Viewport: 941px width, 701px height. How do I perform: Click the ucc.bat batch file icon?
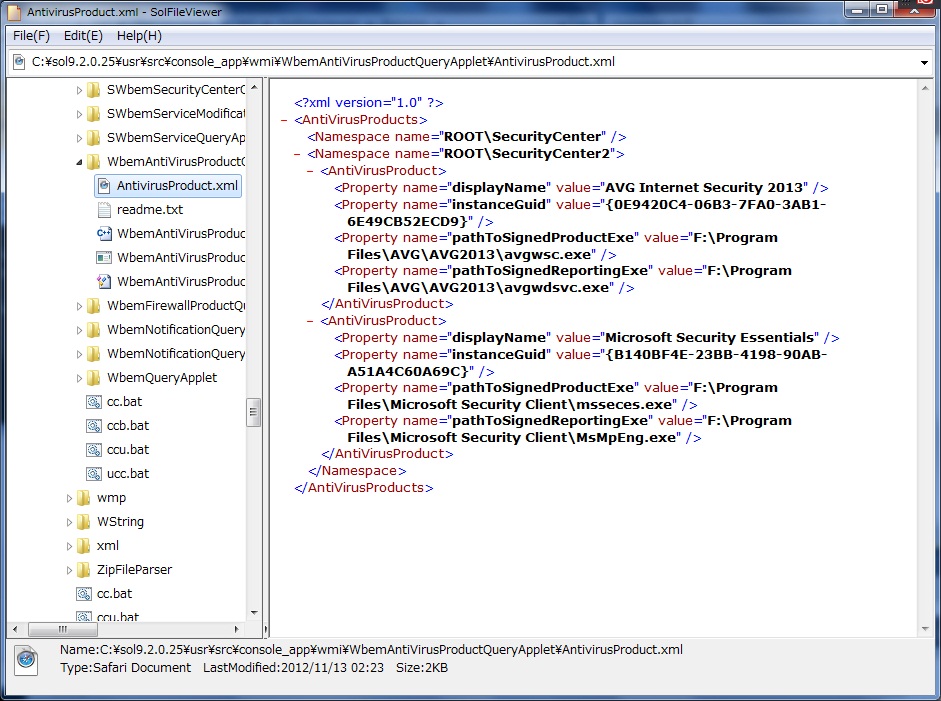click(x=94, y=474)
